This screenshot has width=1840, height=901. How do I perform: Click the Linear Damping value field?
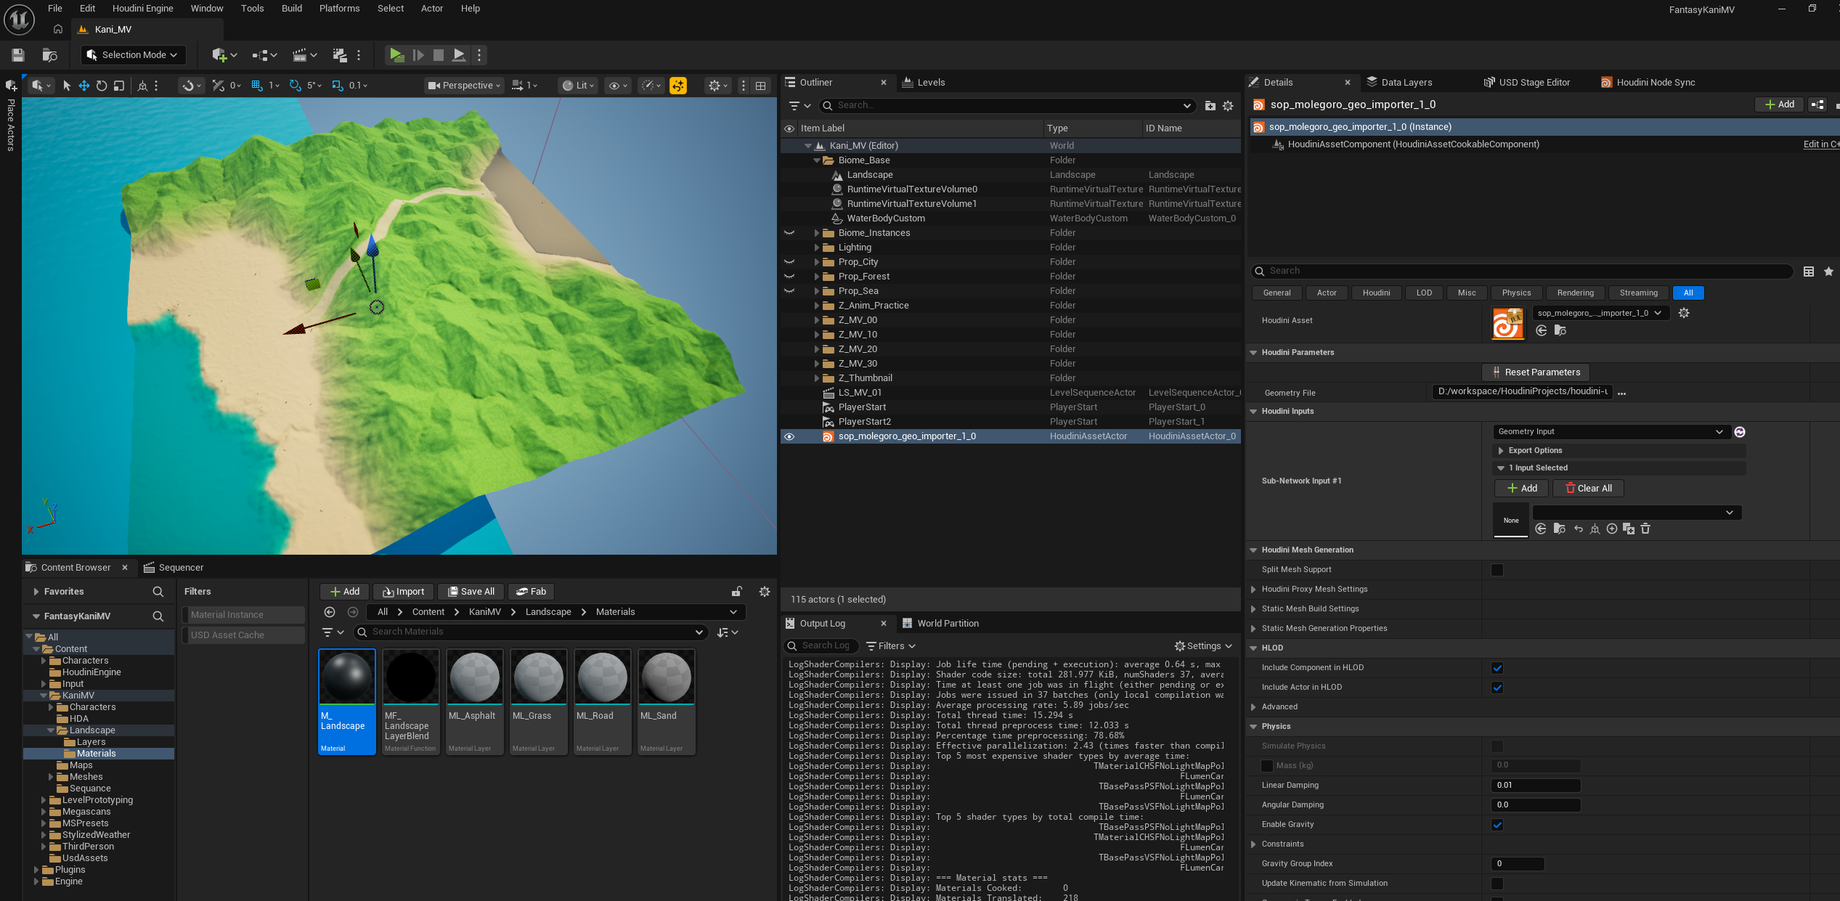pyautogui.click(x=1536, y=786)
